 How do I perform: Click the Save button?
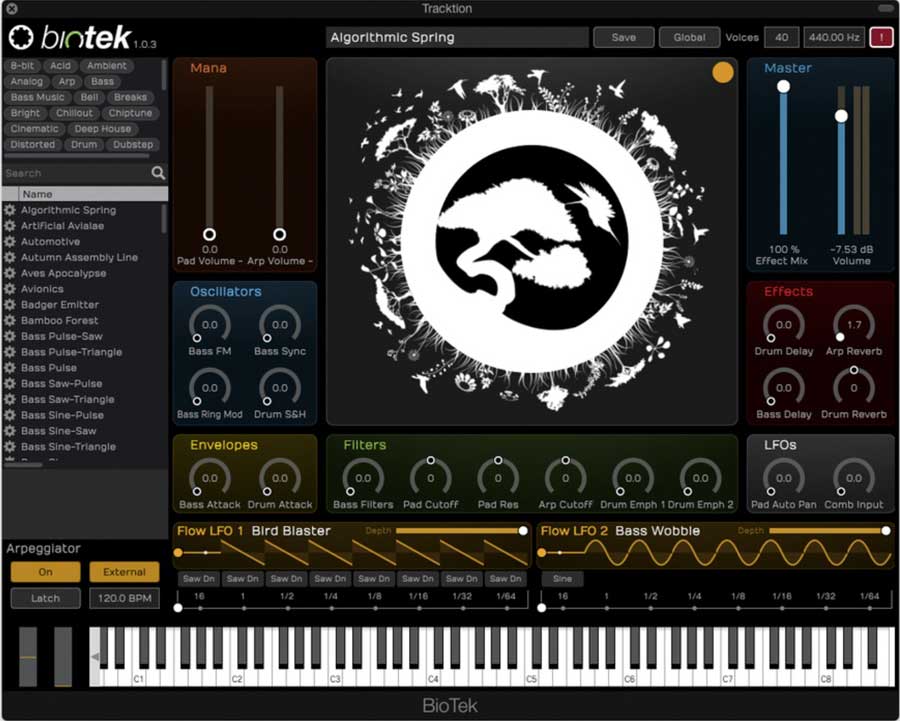click(x=623, y=37)
